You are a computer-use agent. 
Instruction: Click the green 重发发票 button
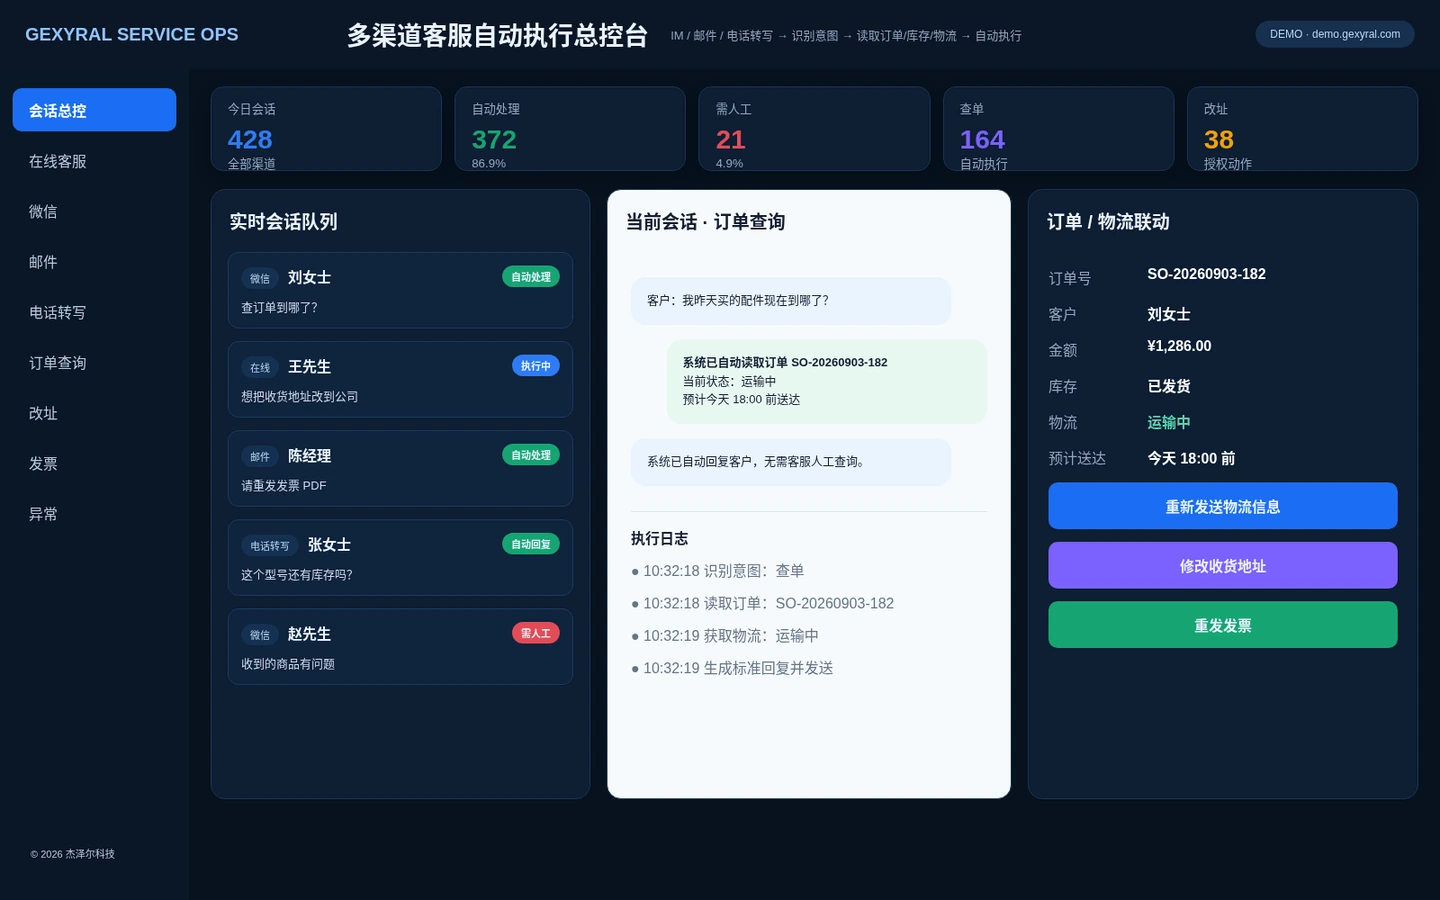point(1222,625)
